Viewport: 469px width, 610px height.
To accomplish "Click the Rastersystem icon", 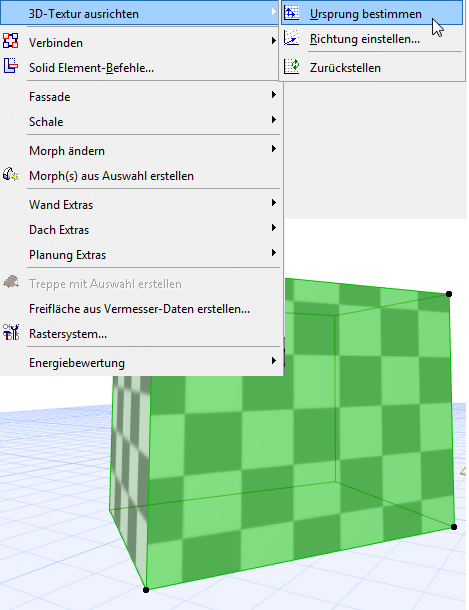I will (x=11, y=333).
